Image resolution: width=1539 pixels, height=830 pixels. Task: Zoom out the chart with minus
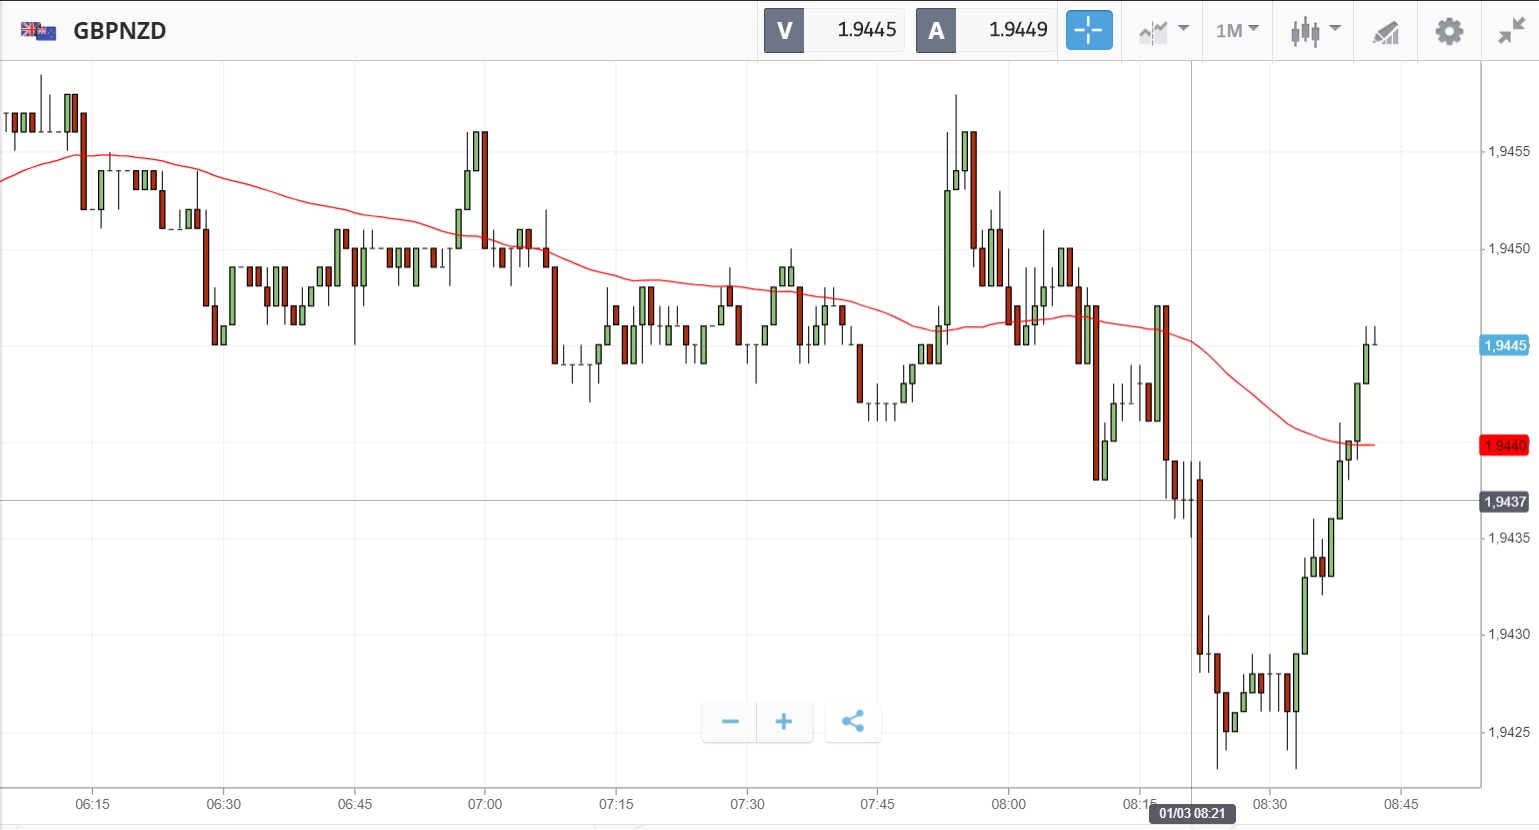tap(730, 721)
